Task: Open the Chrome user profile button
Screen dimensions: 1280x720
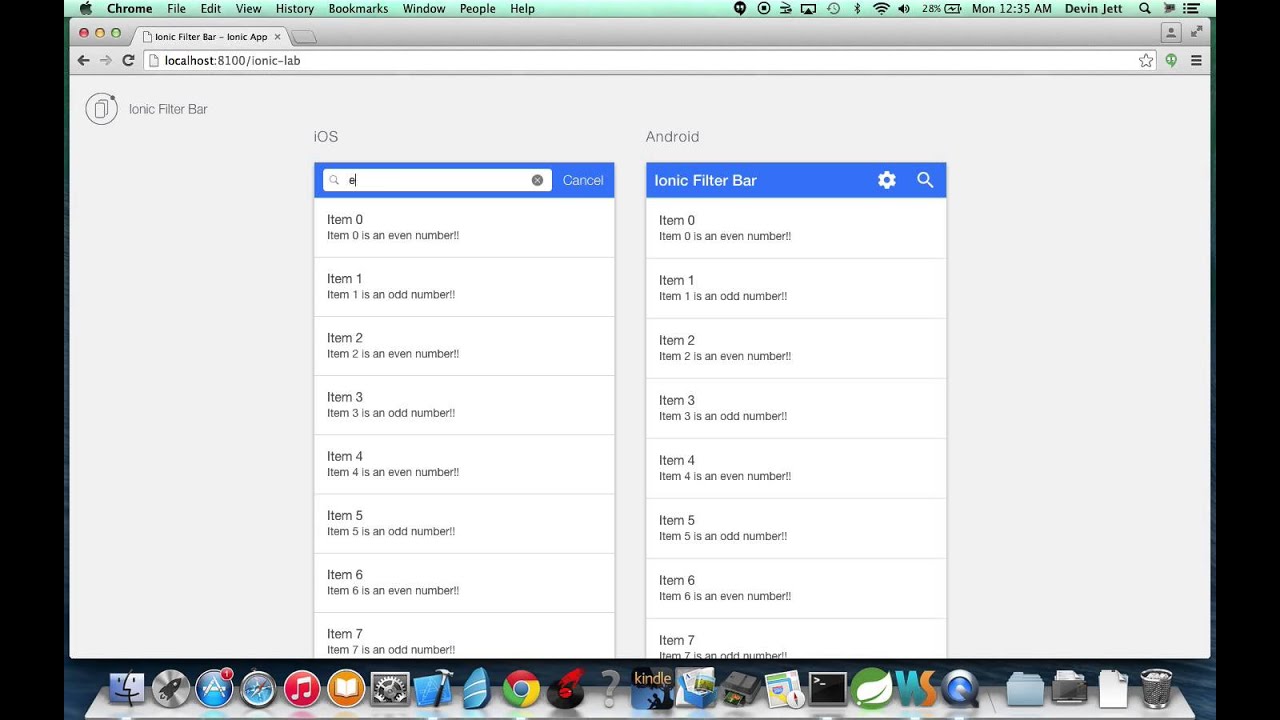Action: (x=1170, y=33)
